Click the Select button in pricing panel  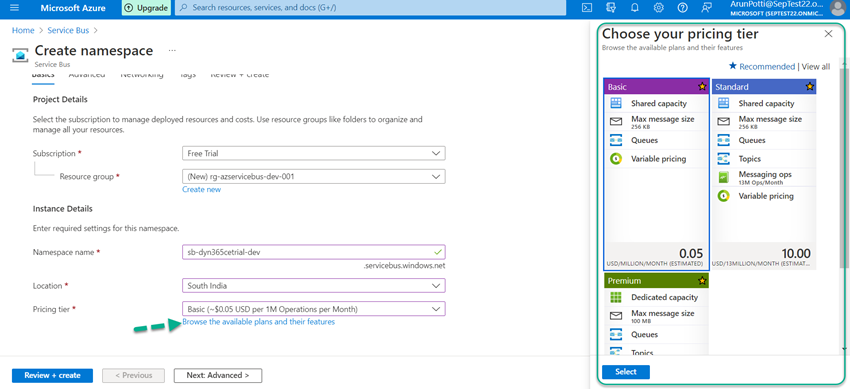tap(626, 372)
